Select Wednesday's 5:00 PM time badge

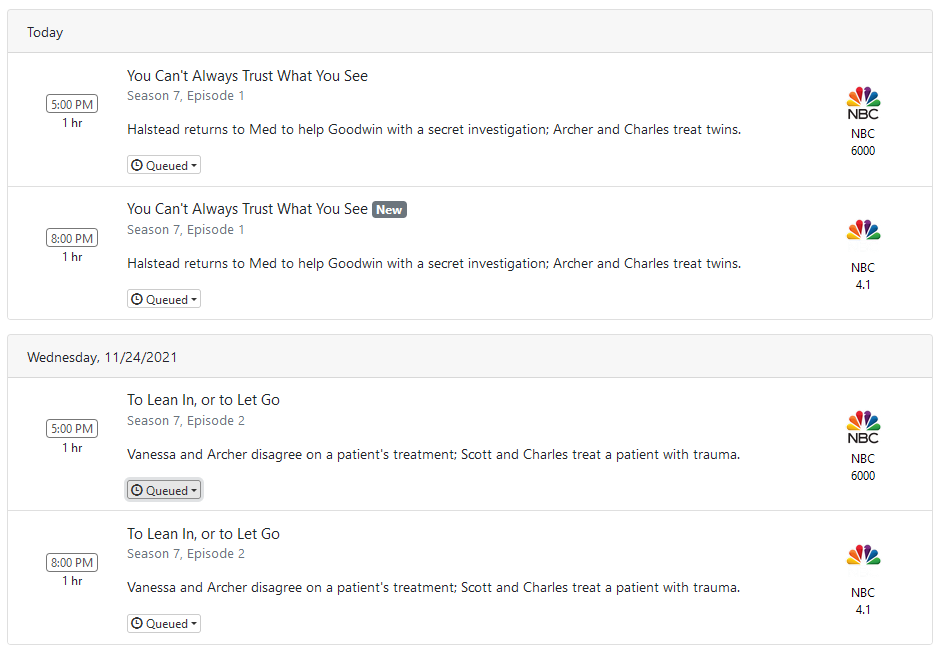[x=72, y=429]
